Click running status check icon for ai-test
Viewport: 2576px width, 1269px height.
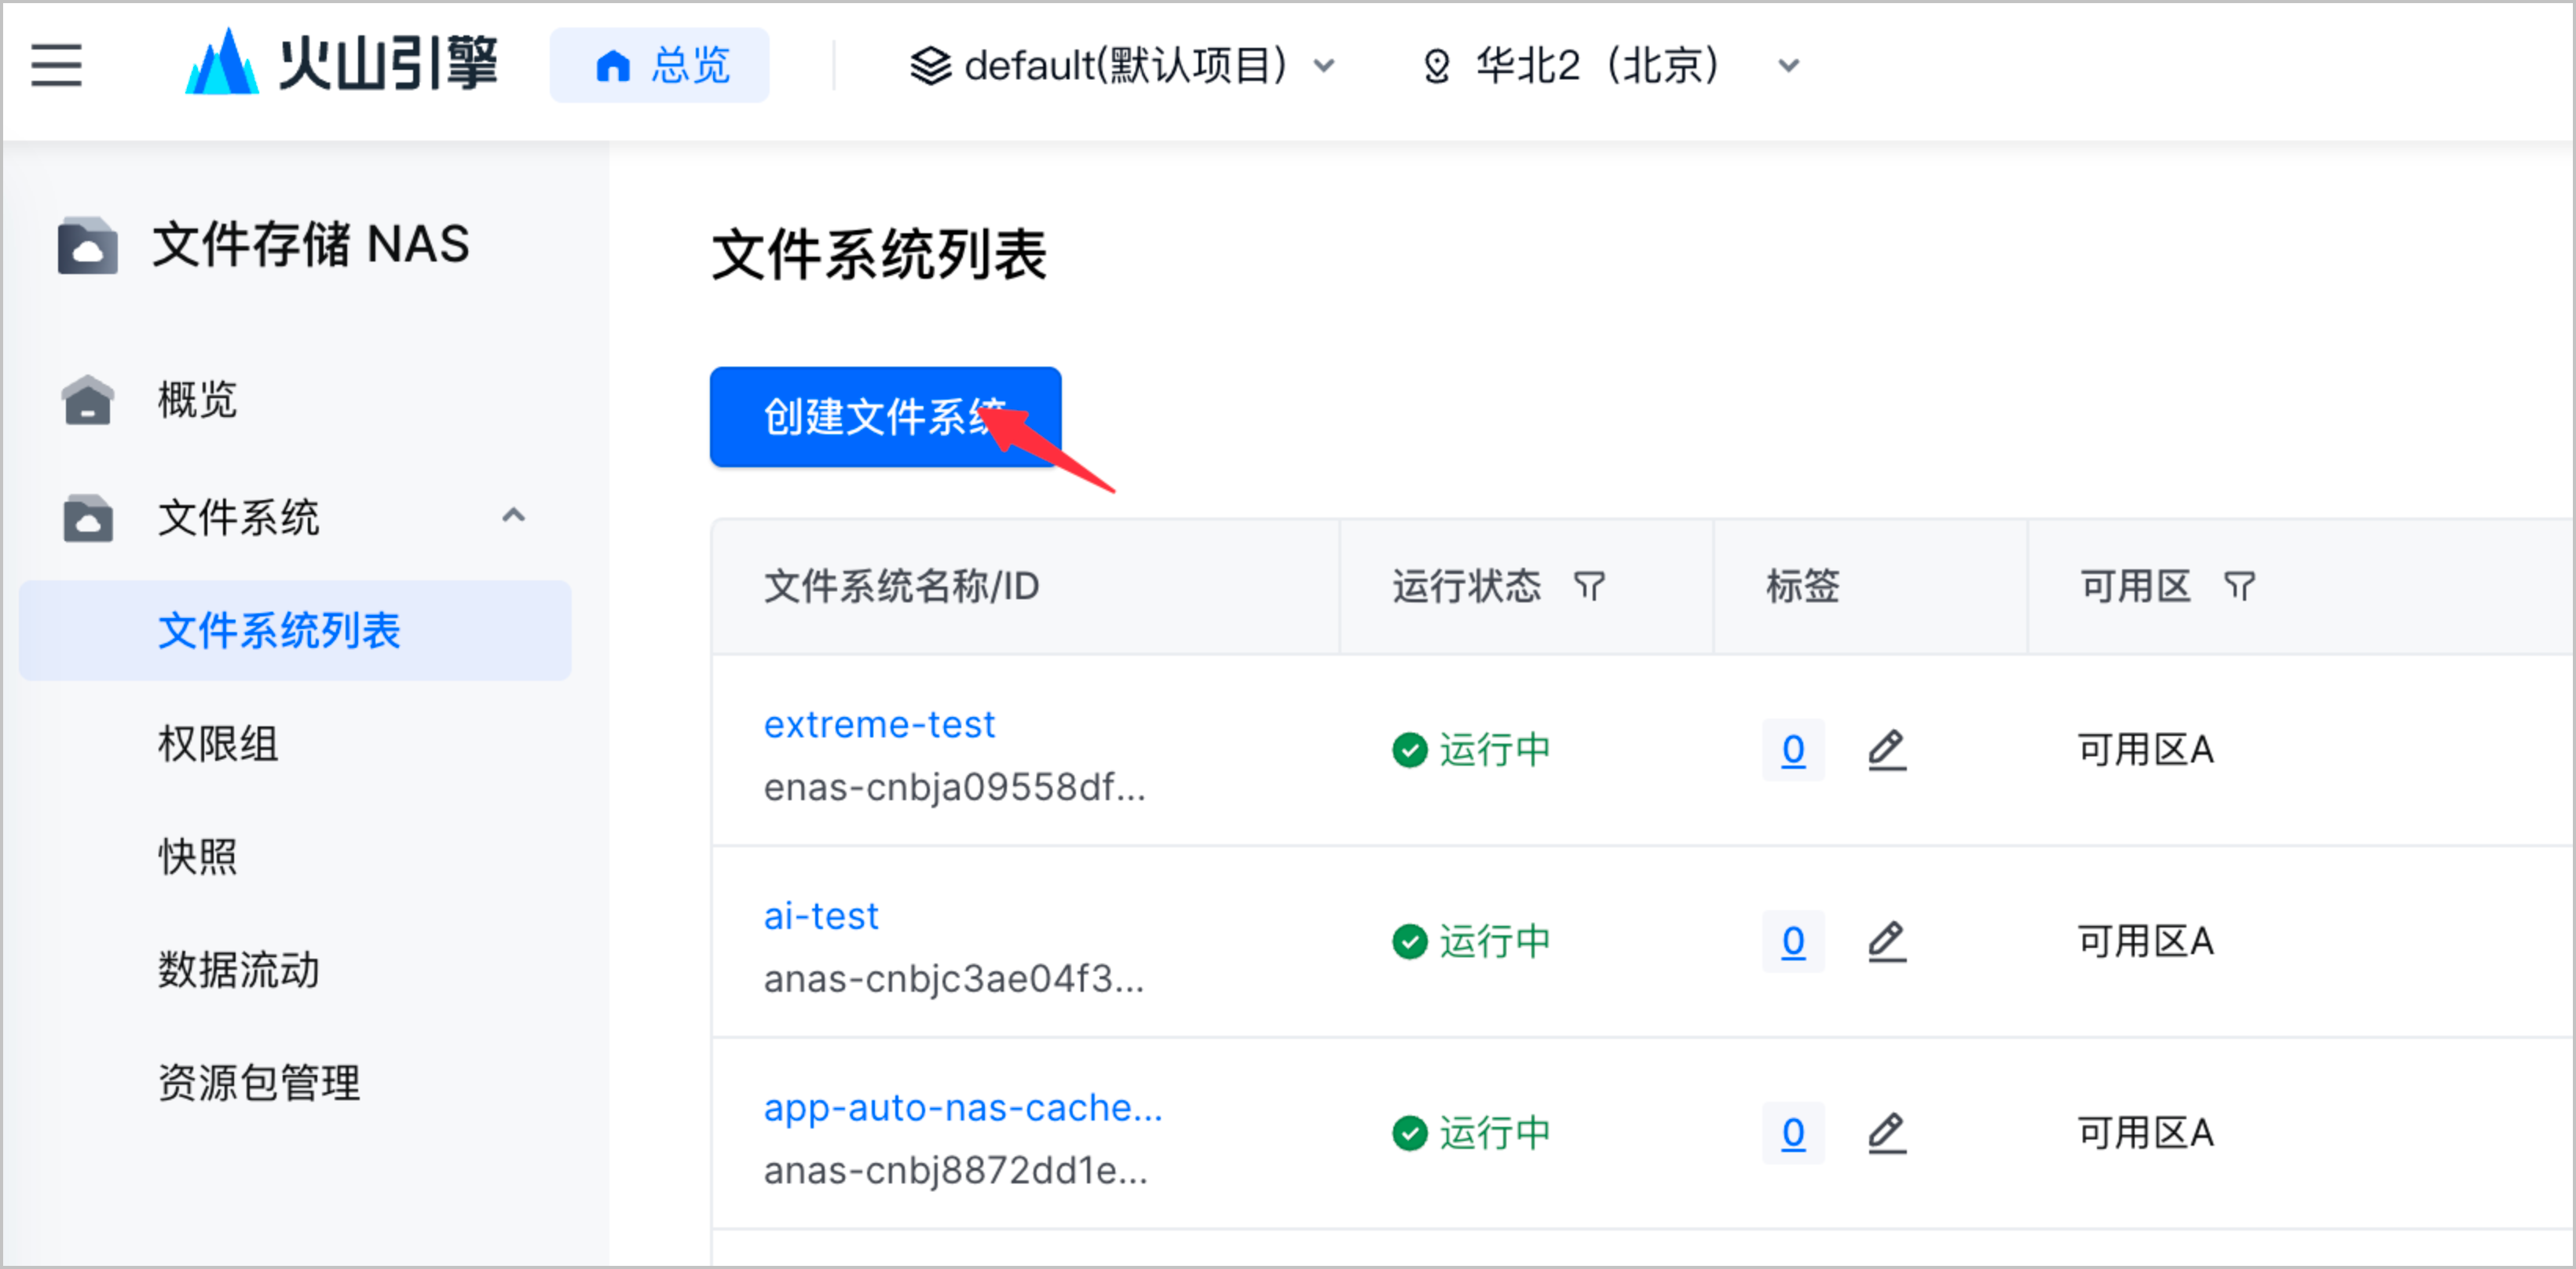[x=1409, y=942]
